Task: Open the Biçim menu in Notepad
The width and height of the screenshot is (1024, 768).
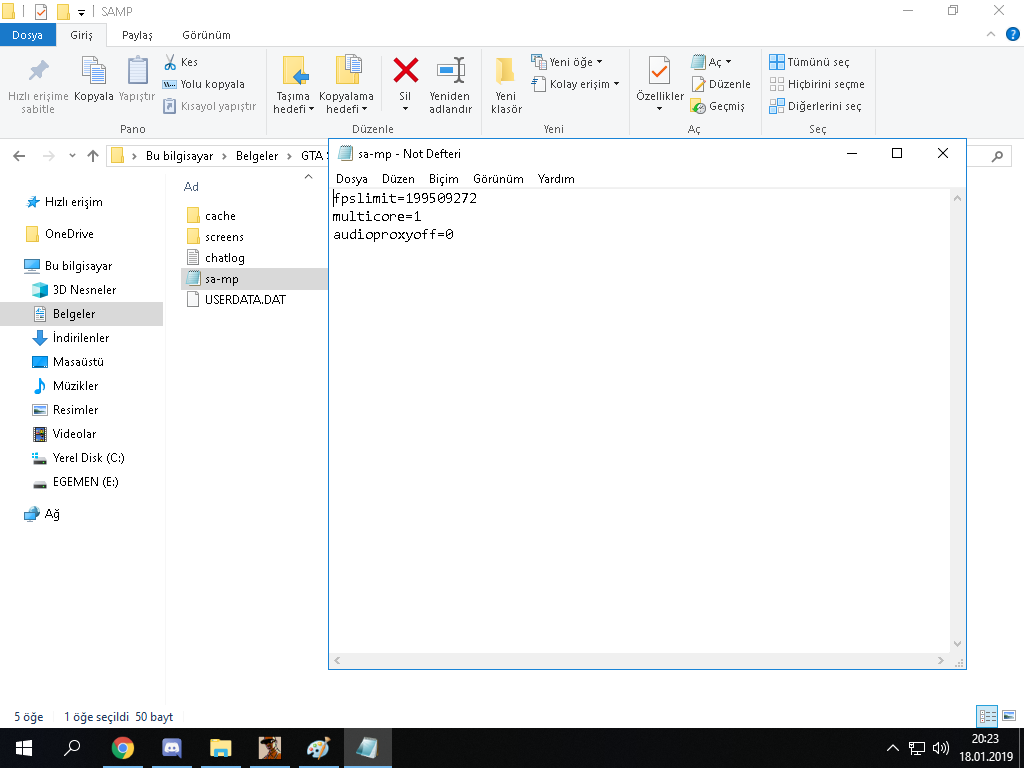Action: coord(443,179)
